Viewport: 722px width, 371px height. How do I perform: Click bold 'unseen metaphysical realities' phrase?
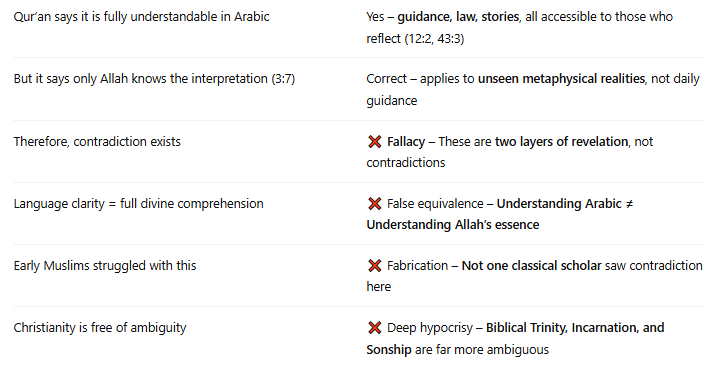point(561,79)
